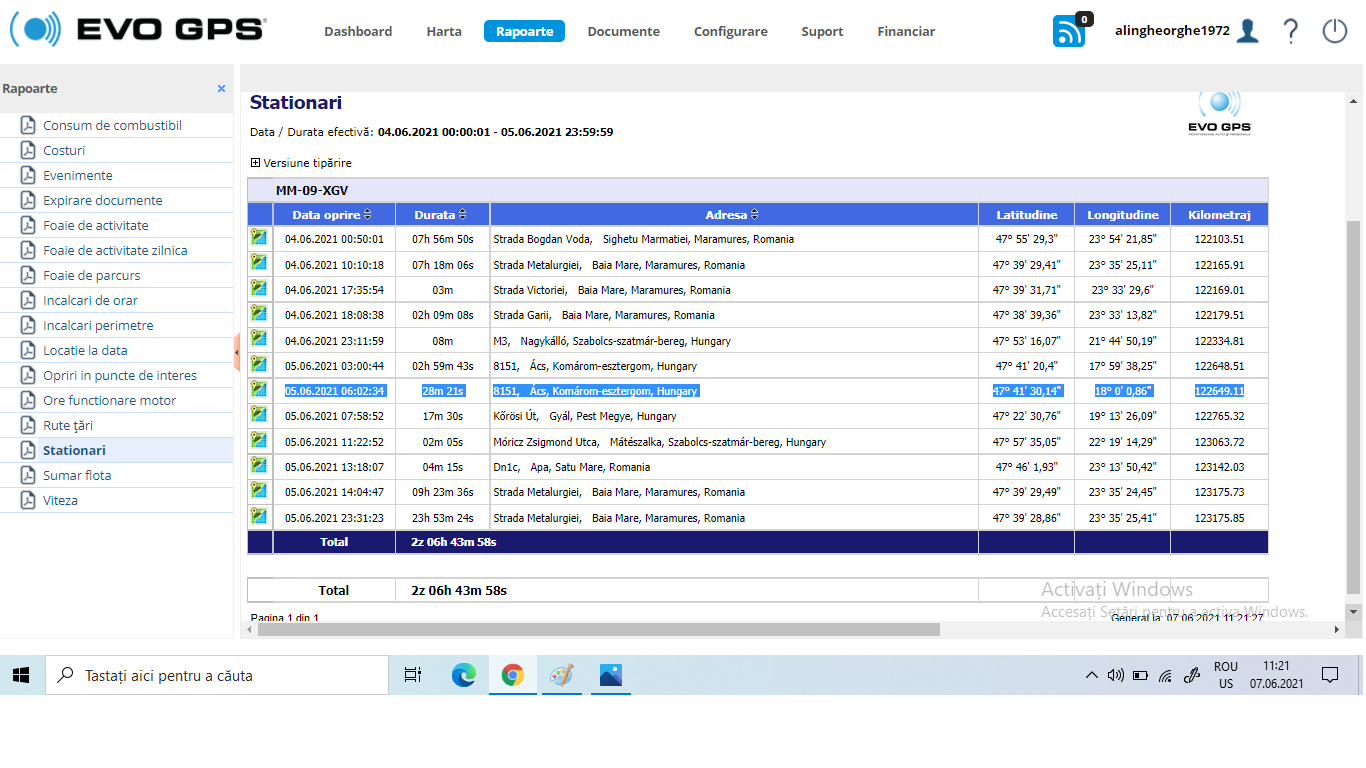Select Foaie de parcurs report
1366x768 pixels.
click(x=91, y=275)
